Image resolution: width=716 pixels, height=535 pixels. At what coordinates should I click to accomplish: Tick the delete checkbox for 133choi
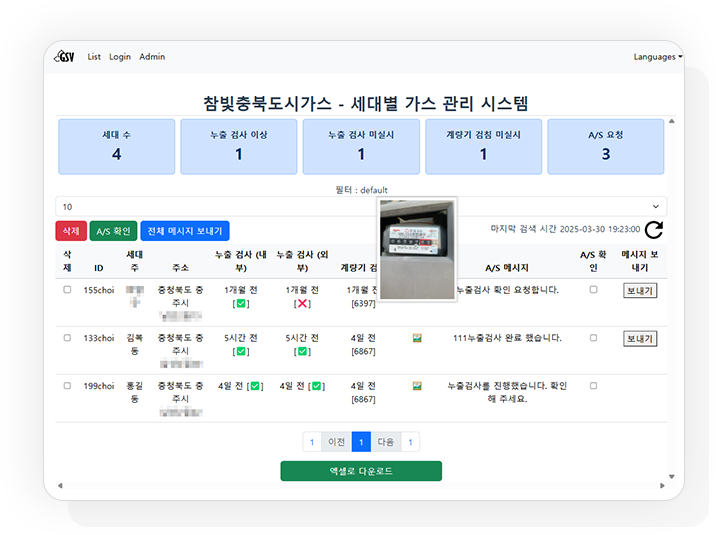(x=67, y=338)
